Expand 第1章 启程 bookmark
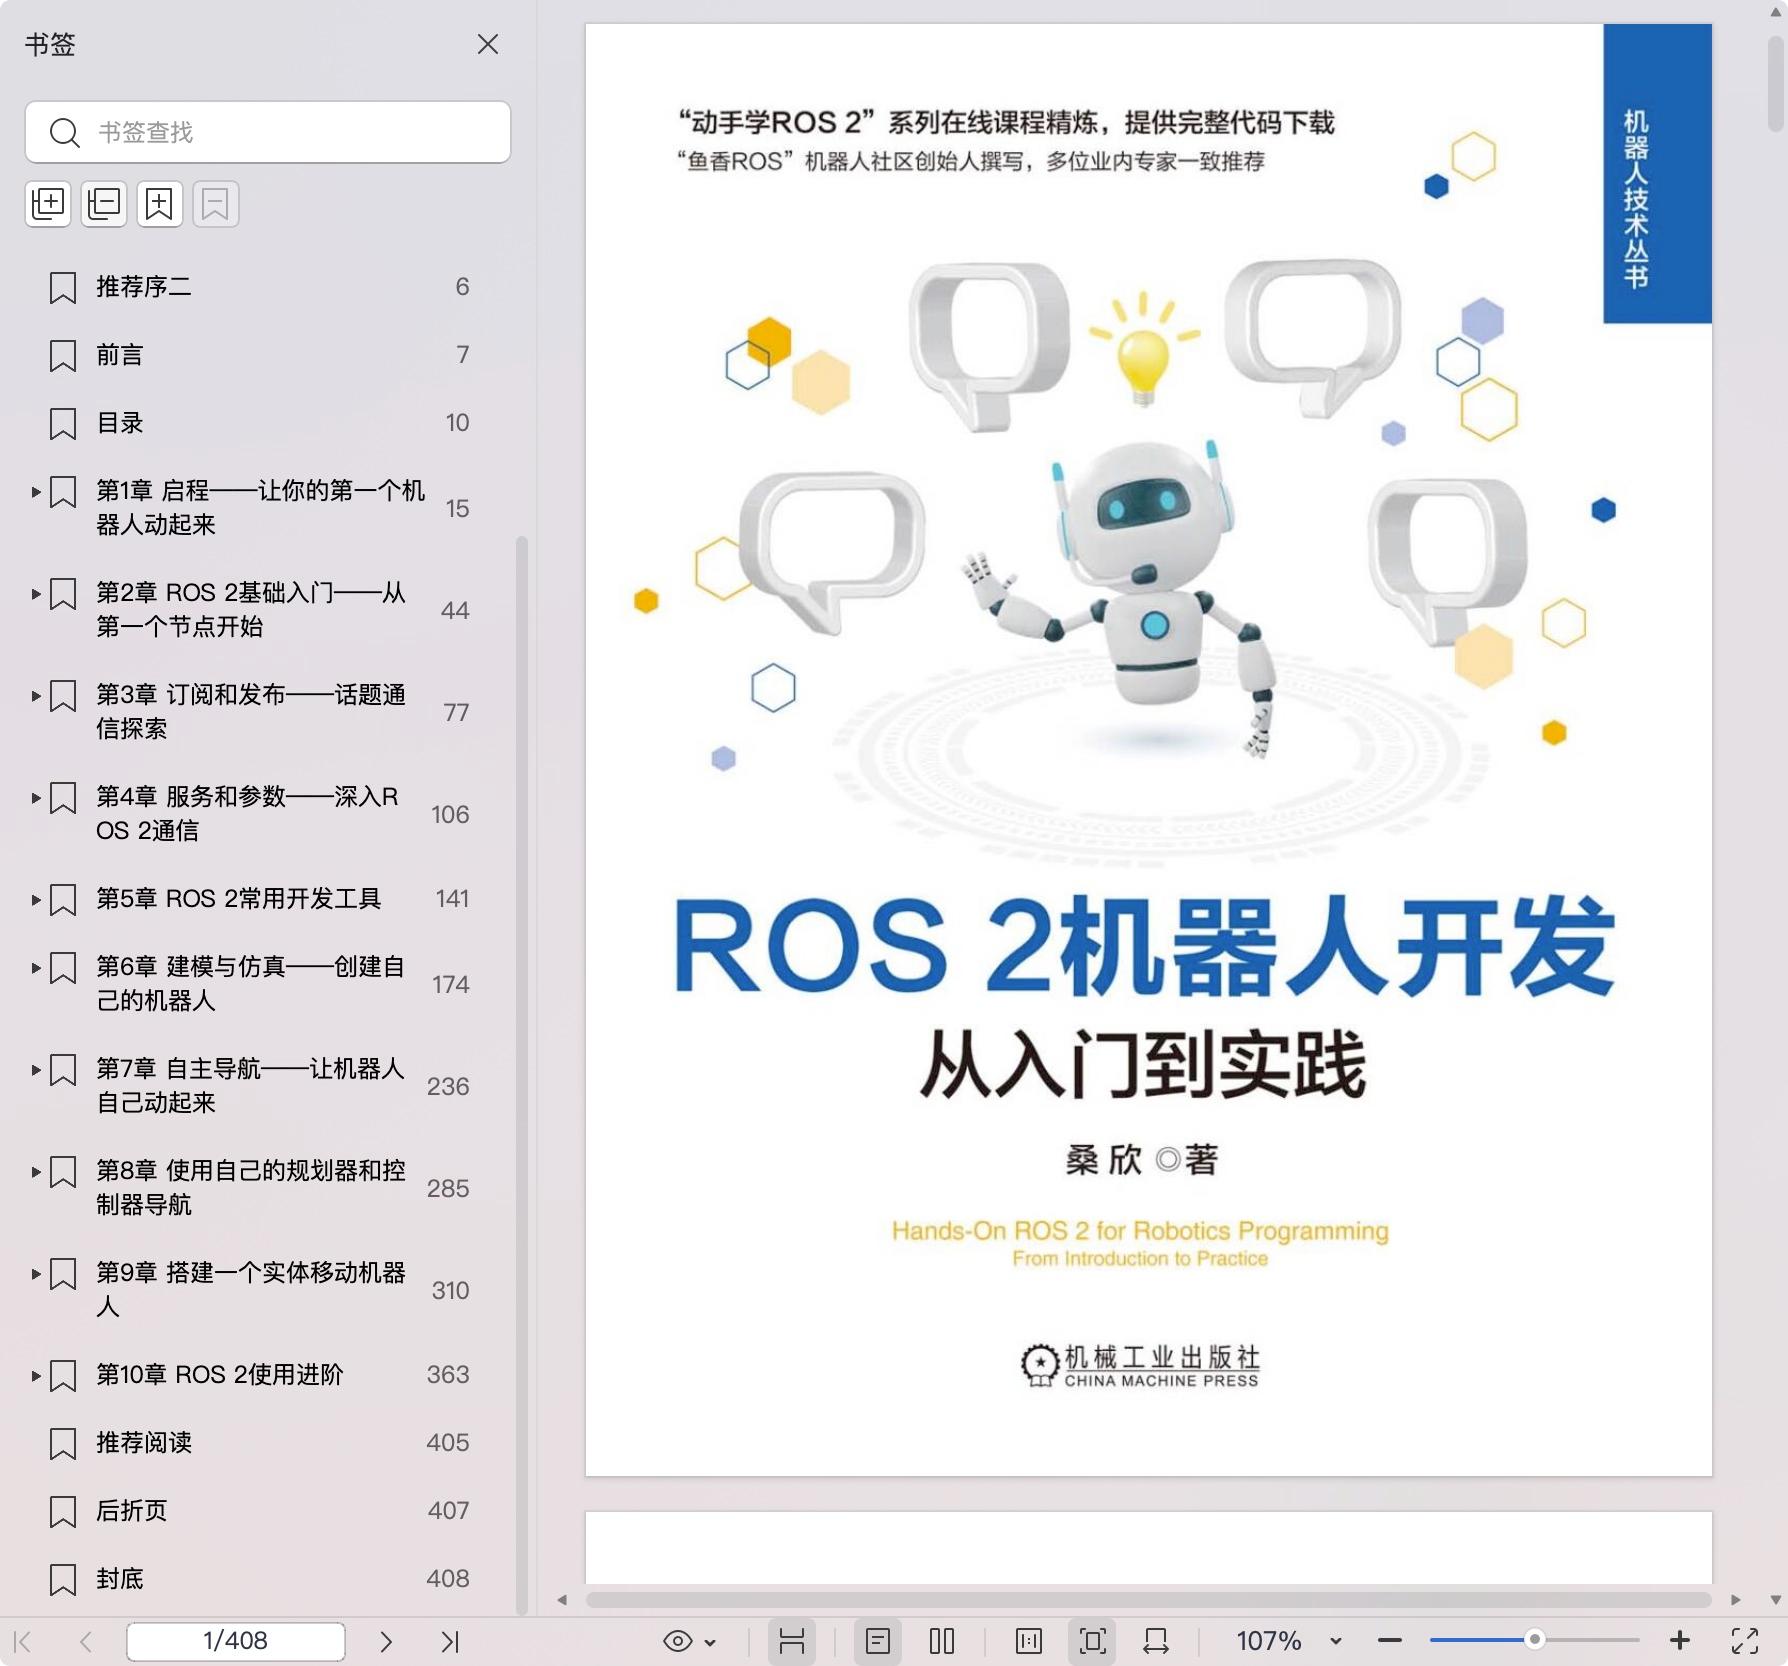Image resolution: width=1788 pixels, height=1666 pixels. [x=36, y=492]
